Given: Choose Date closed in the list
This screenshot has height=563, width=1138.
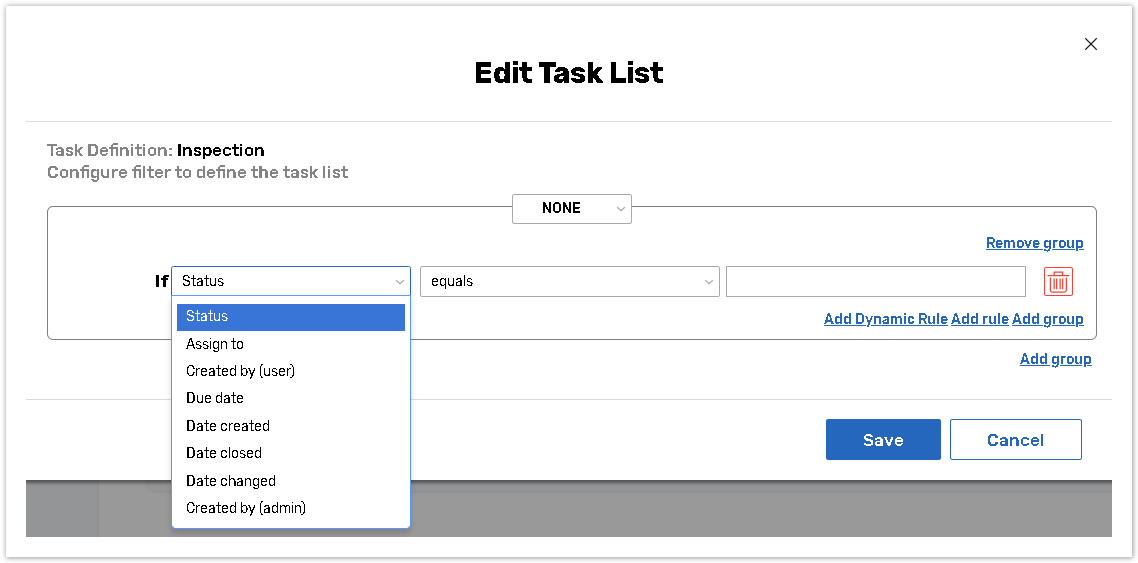Looking at the screenshot, I should pyautogui.click(x=224, y=453).
